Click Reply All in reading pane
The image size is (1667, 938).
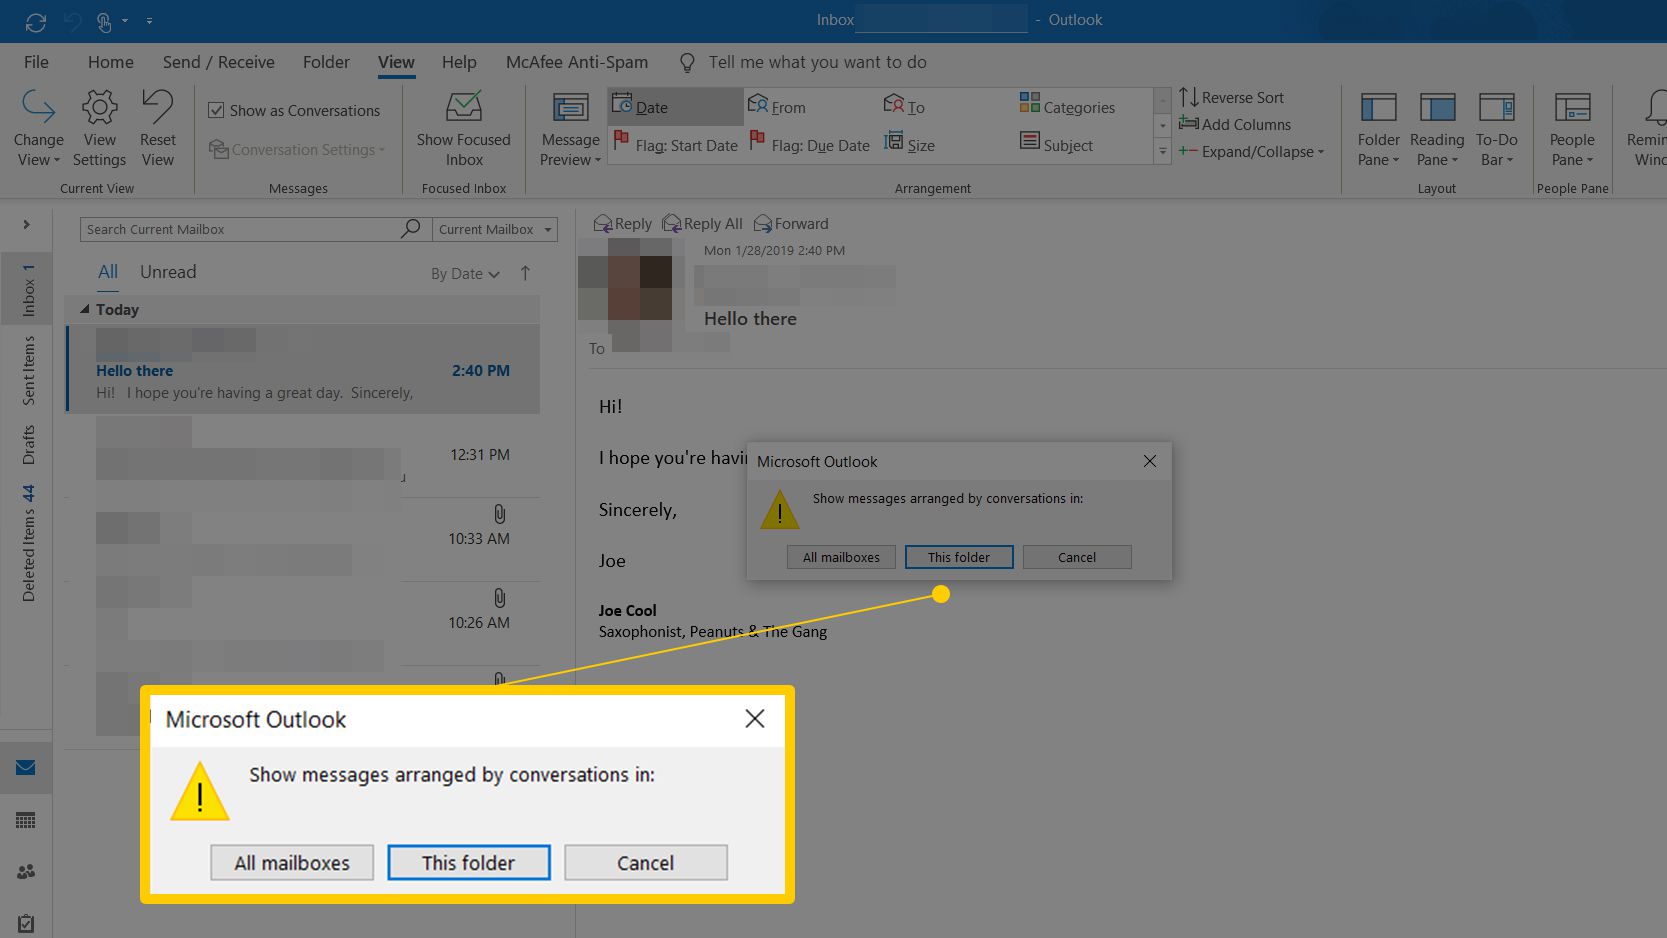click(702, 224)
